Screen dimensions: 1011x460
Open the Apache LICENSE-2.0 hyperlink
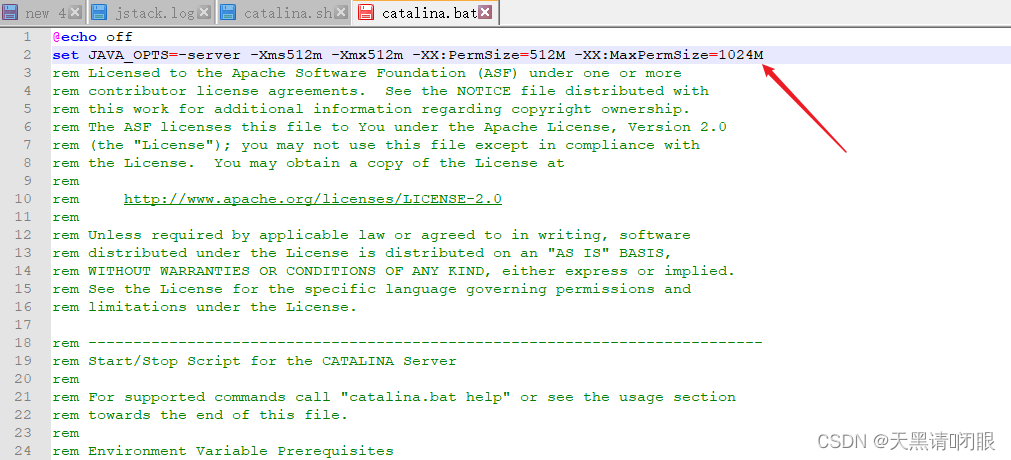coord(312,199)
